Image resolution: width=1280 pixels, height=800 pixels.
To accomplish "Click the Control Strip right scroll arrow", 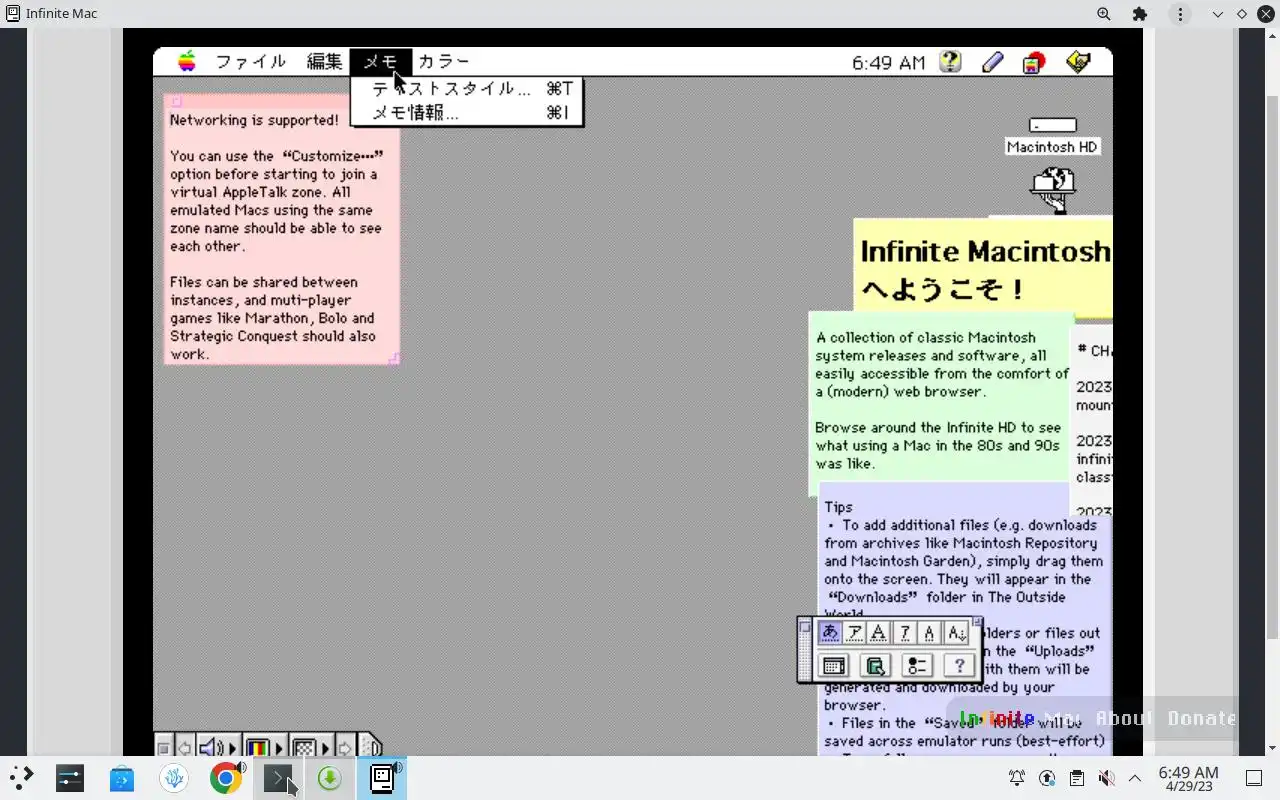I will [345, 748].
